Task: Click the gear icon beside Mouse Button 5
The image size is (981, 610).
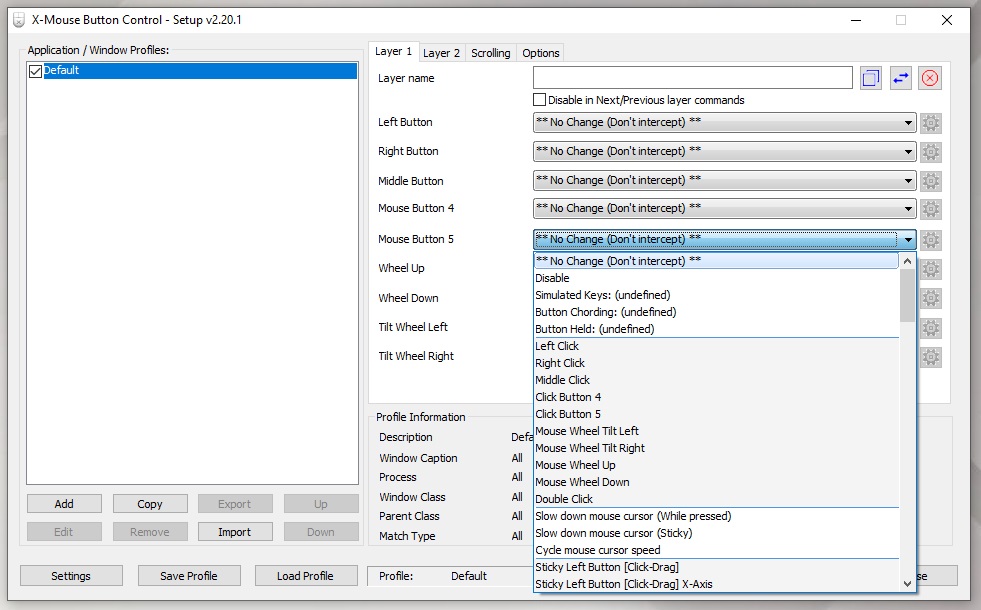Action: [x=931, y=240]
